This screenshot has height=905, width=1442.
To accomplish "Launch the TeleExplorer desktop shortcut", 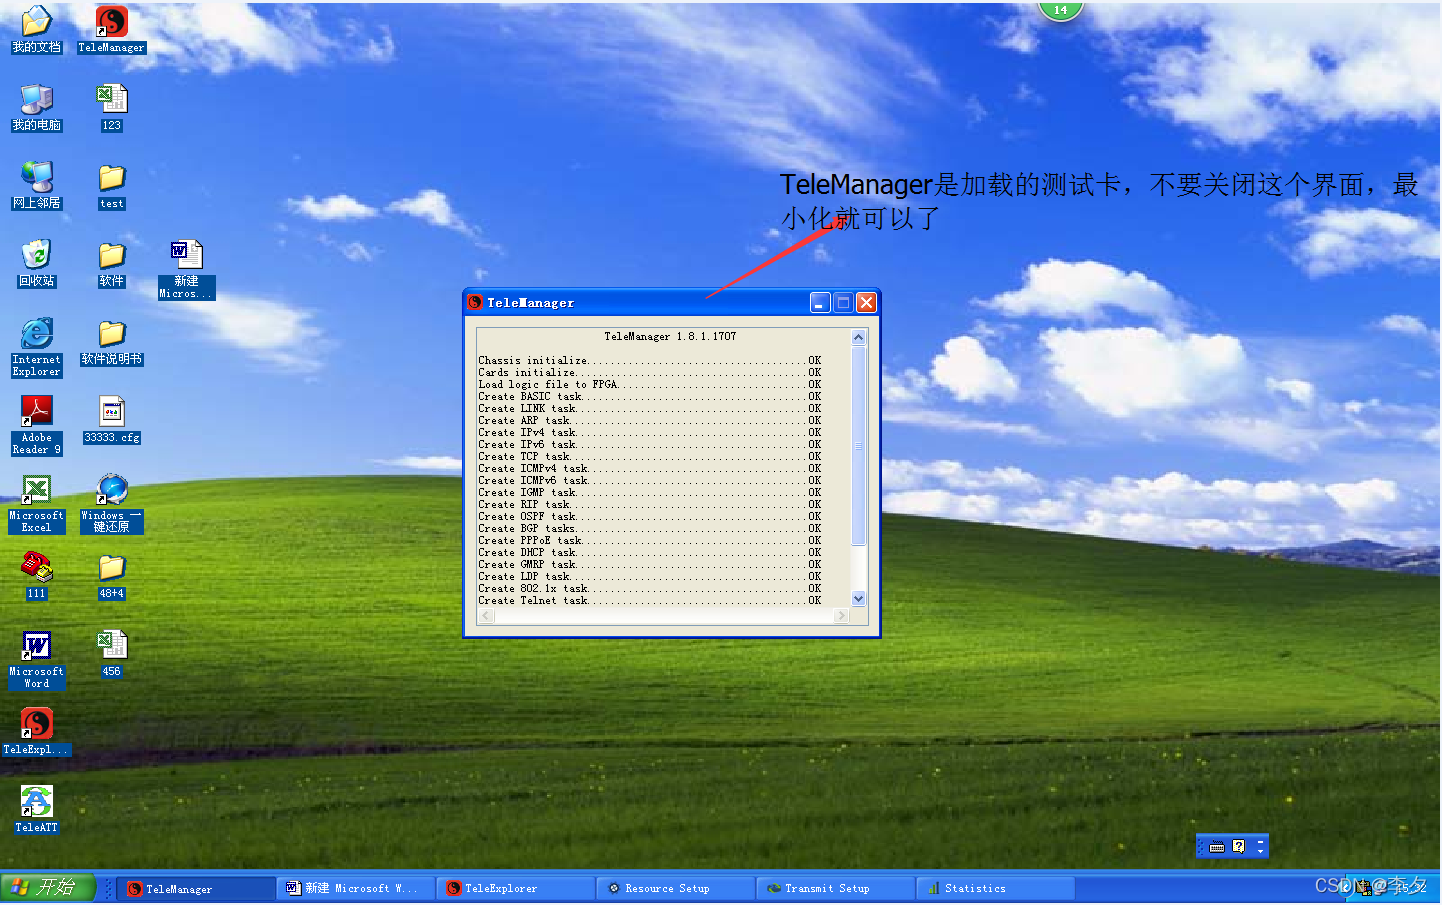I will 36,730.
